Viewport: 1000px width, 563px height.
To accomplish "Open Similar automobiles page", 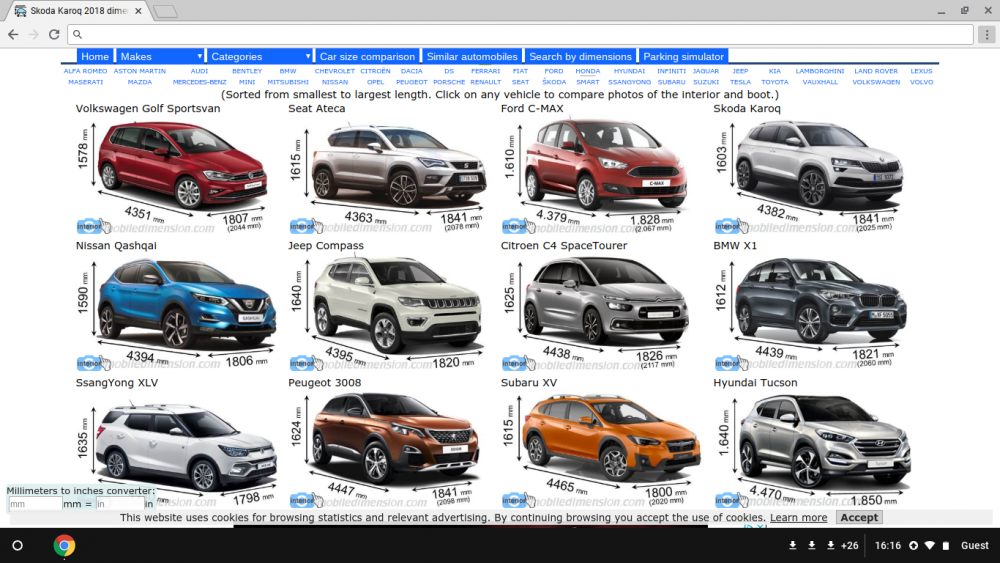I will coord(472,56).
